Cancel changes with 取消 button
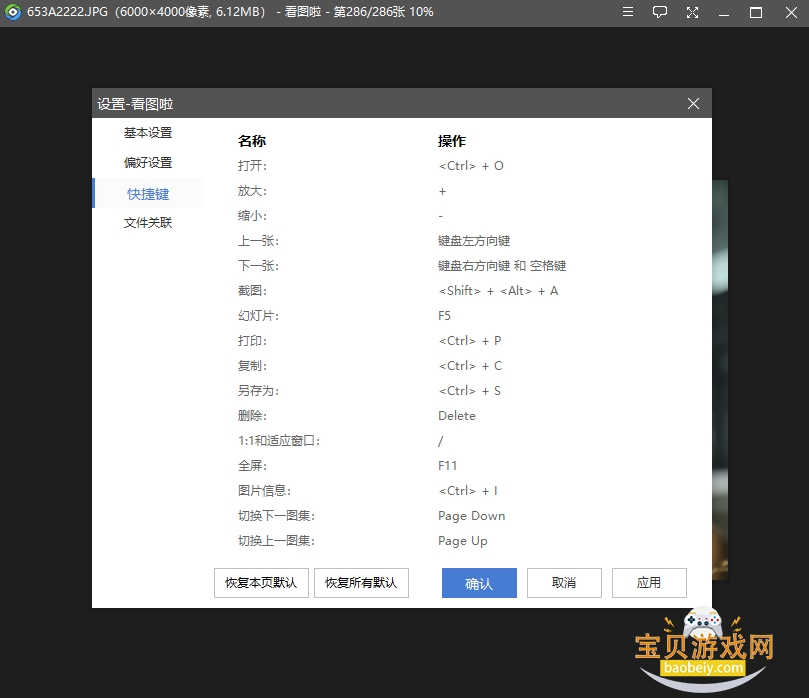The width and height of the screenshot is (809, 698). 564,583
